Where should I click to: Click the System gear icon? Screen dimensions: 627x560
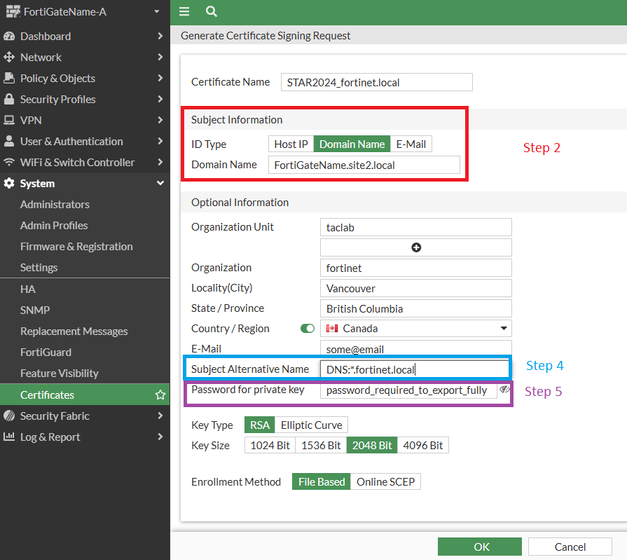(x=9, y=183)
